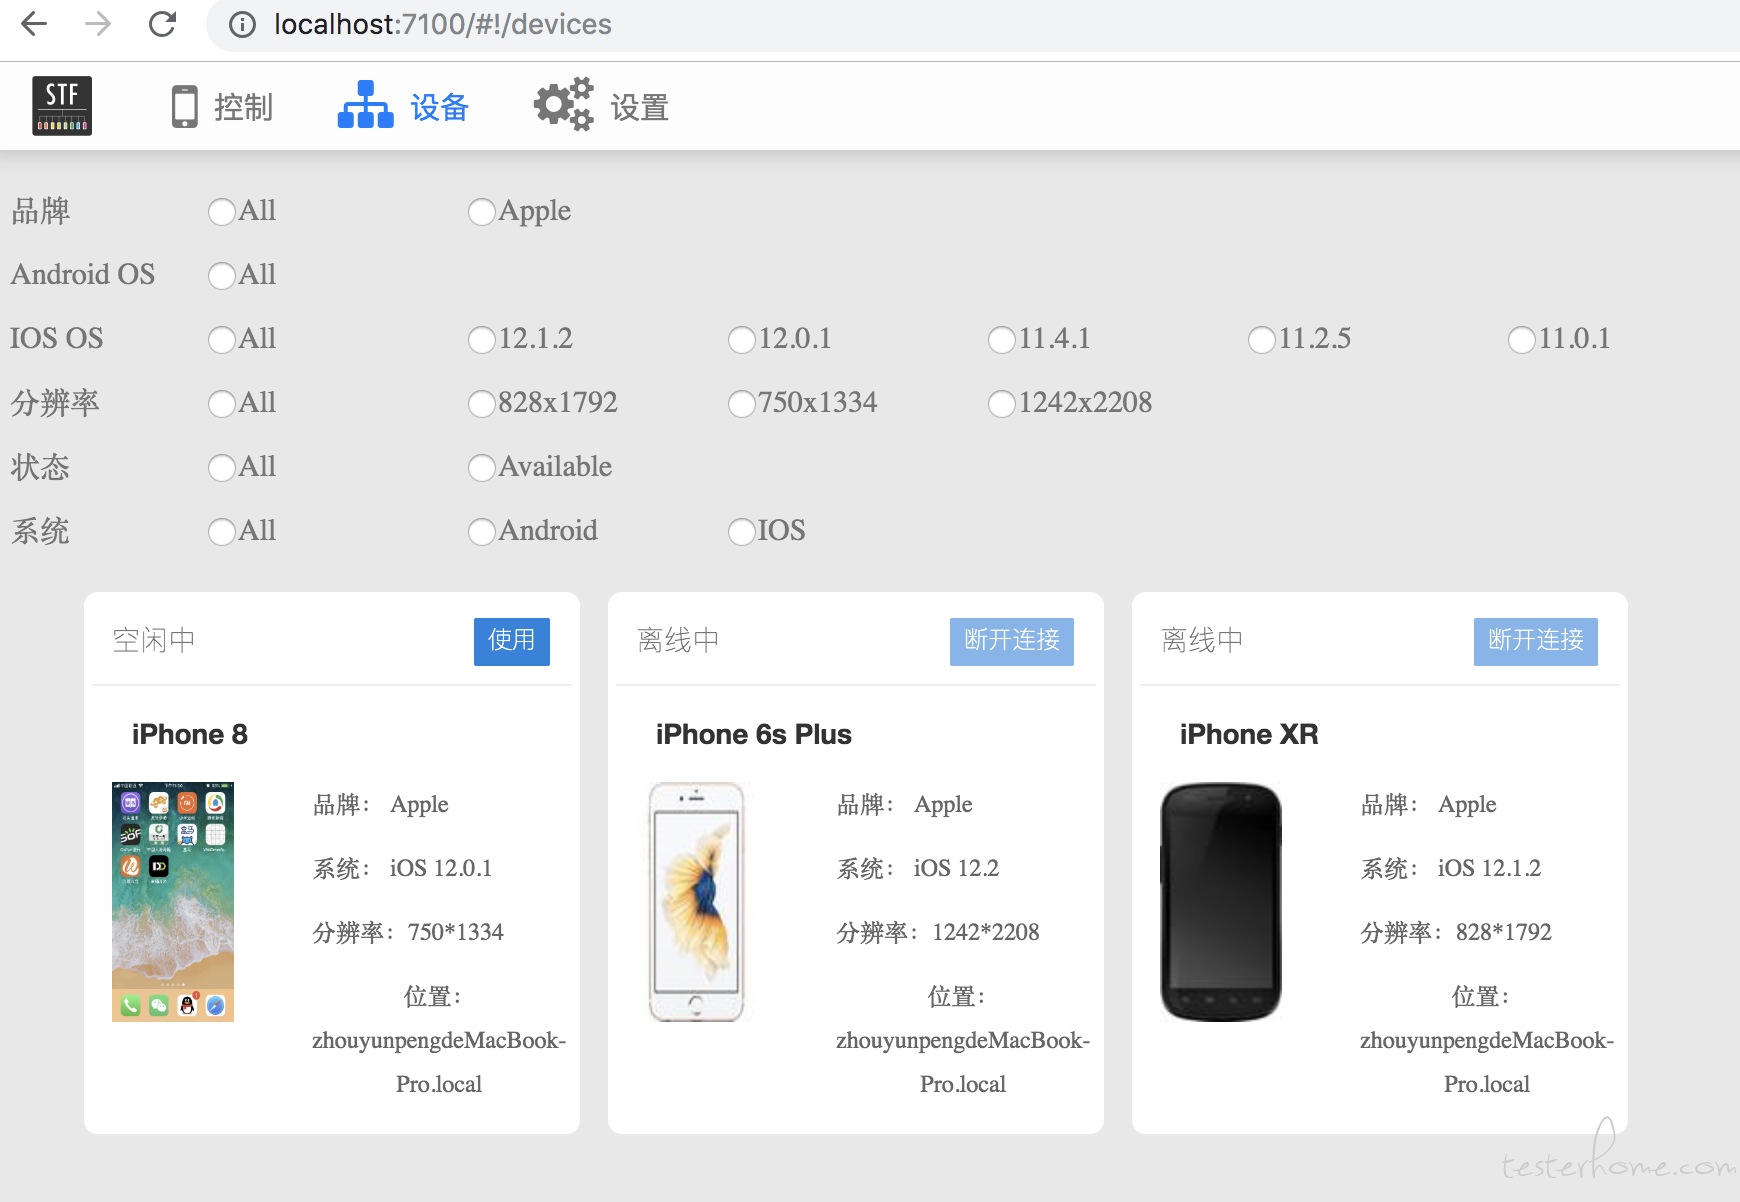Click the network devices icon beside 设备
Viewport: 1740px width, 1202px height.
(365, 105)
